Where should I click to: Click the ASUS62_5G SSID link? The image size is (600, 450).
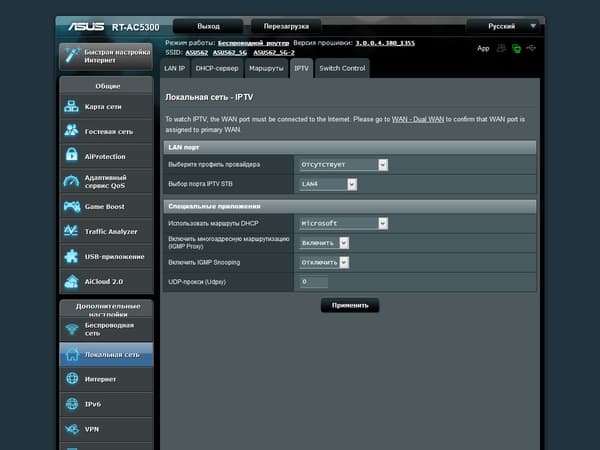coord(230,52)
